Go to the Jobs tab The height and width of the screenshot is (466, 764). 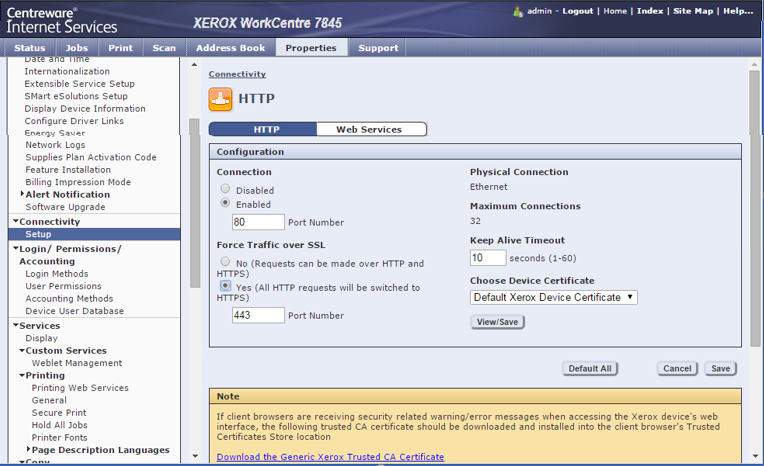coord(77,47)
